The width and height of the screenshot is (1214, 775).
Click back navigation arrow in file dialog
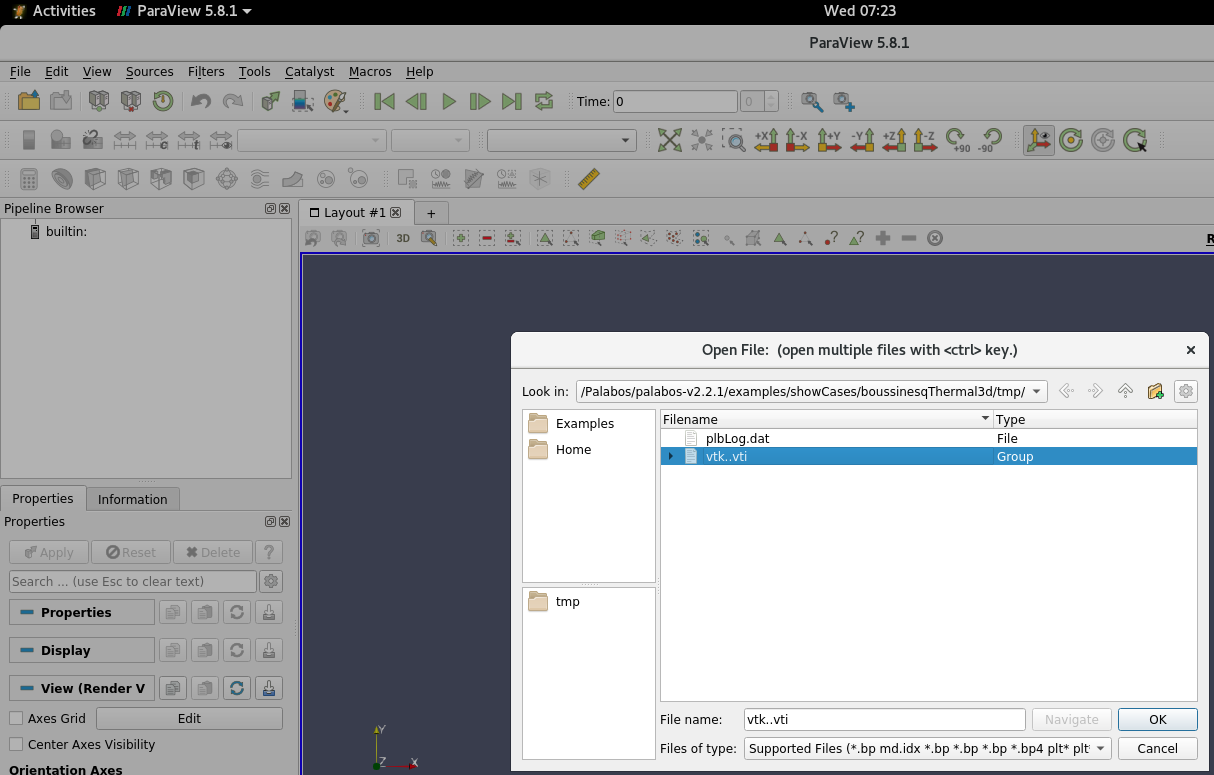click(1066, 391)
